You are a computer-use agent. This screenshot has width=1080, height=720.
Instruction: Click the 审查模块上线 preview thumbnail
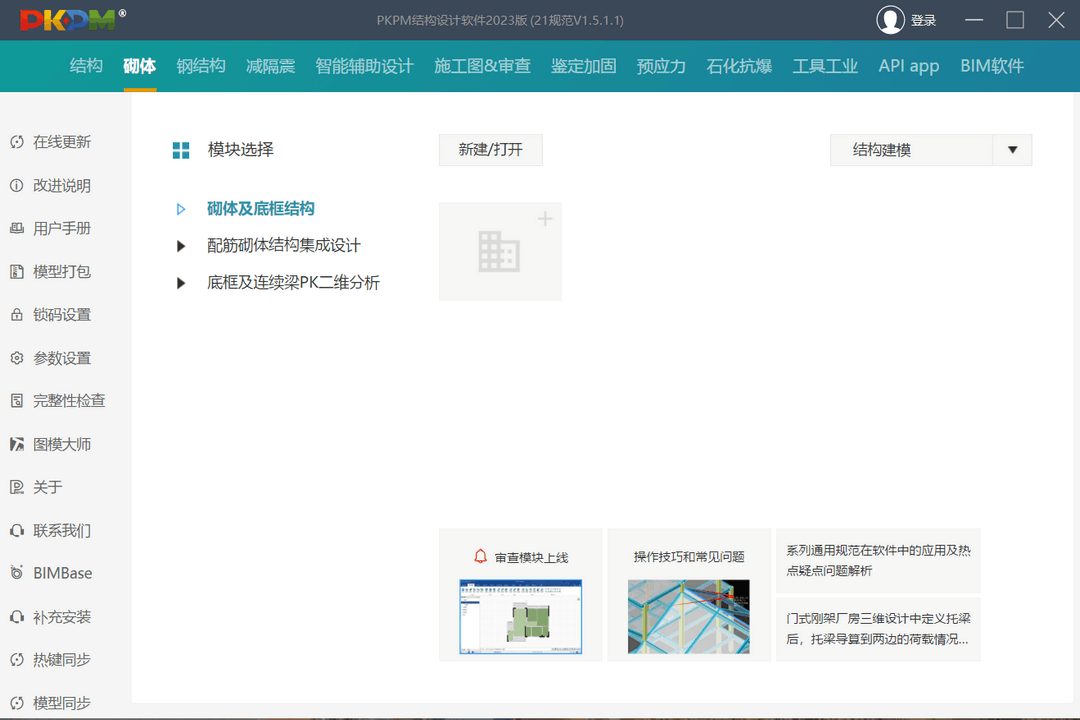click(520, 617)
